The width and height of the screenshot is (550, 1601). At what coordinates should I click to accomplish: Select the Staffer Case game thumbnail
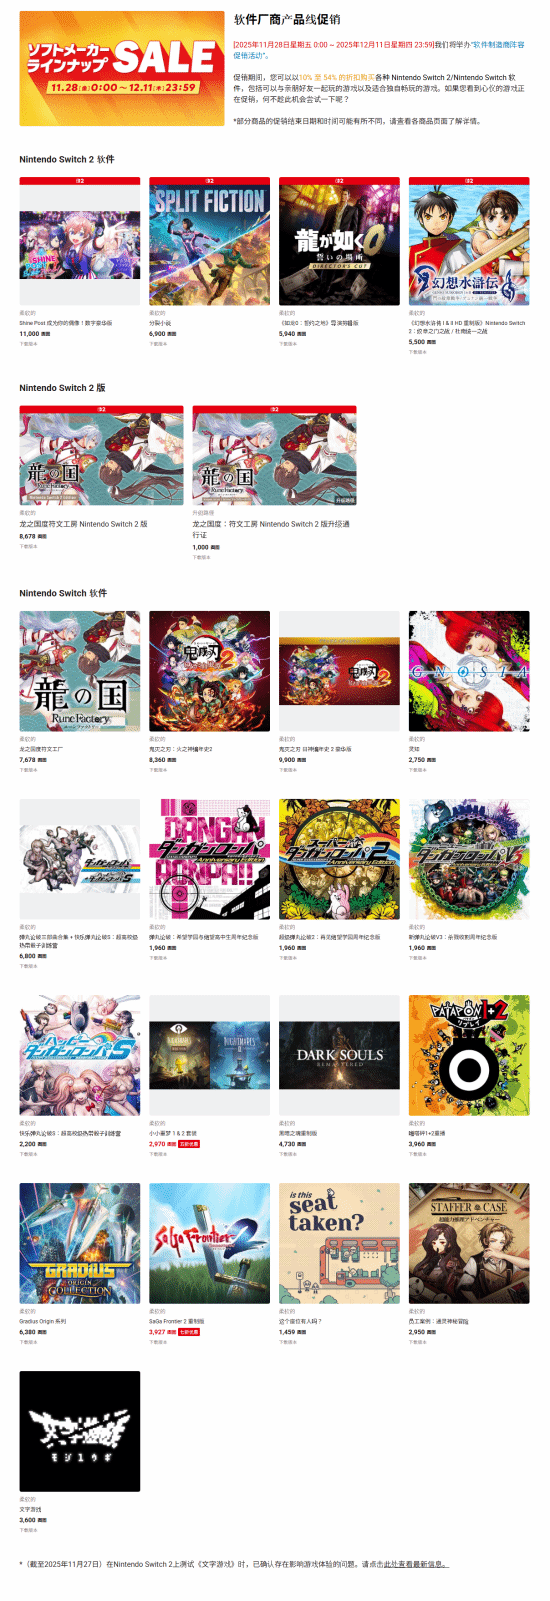pos(469,1243)
